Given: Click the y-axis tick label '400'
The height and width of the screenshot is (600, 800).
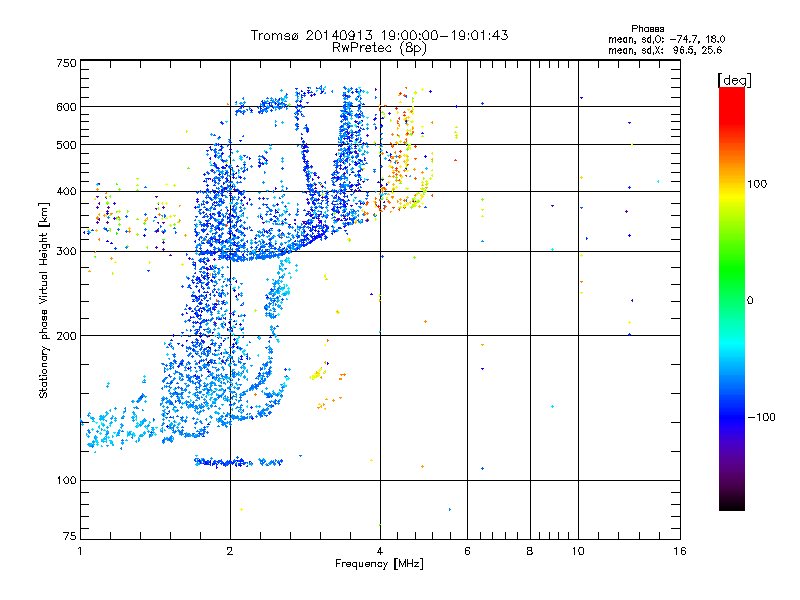Looking at the screenshot, I should tap(66, 191).
